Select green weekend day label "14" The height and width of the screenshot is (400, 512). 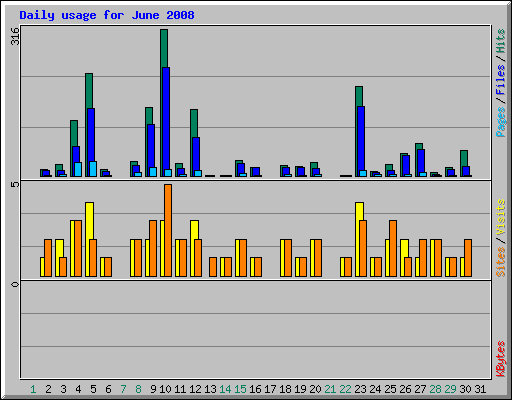click(225, 389)
